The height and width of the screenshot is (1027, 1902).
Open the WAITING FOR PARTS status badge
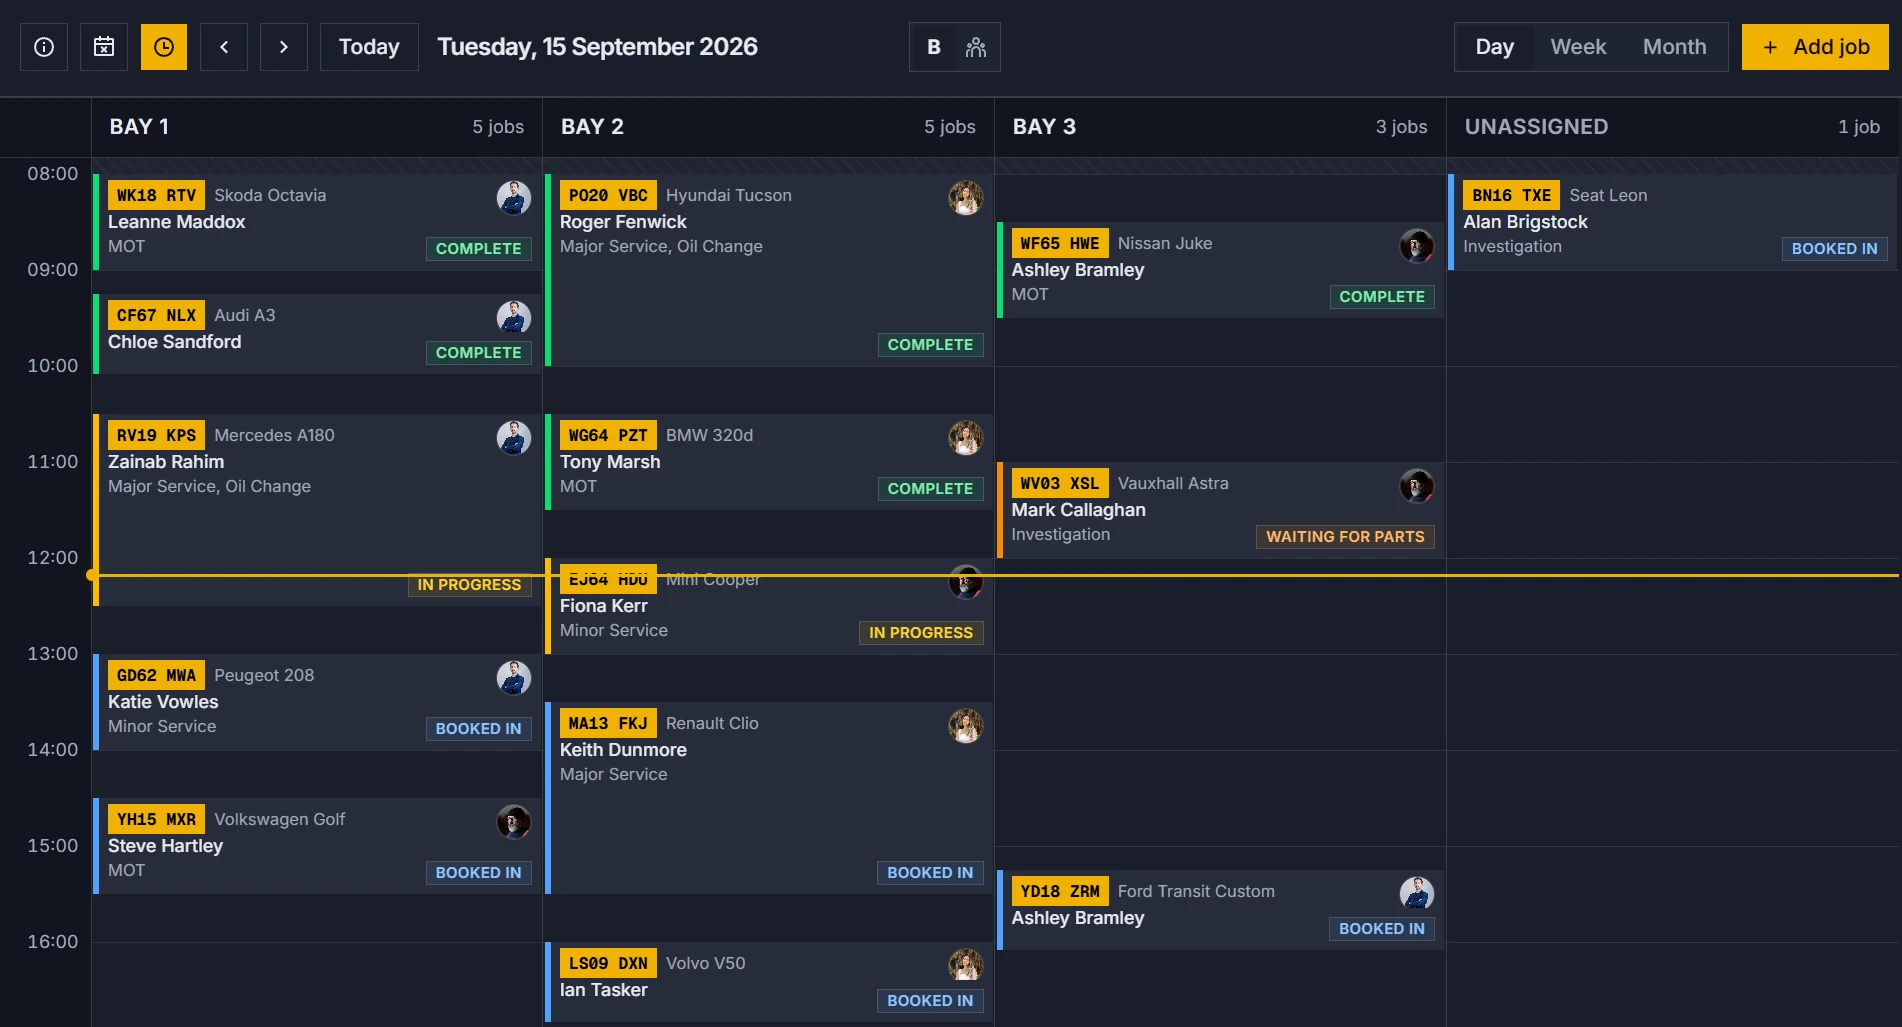coord(1345,537)
